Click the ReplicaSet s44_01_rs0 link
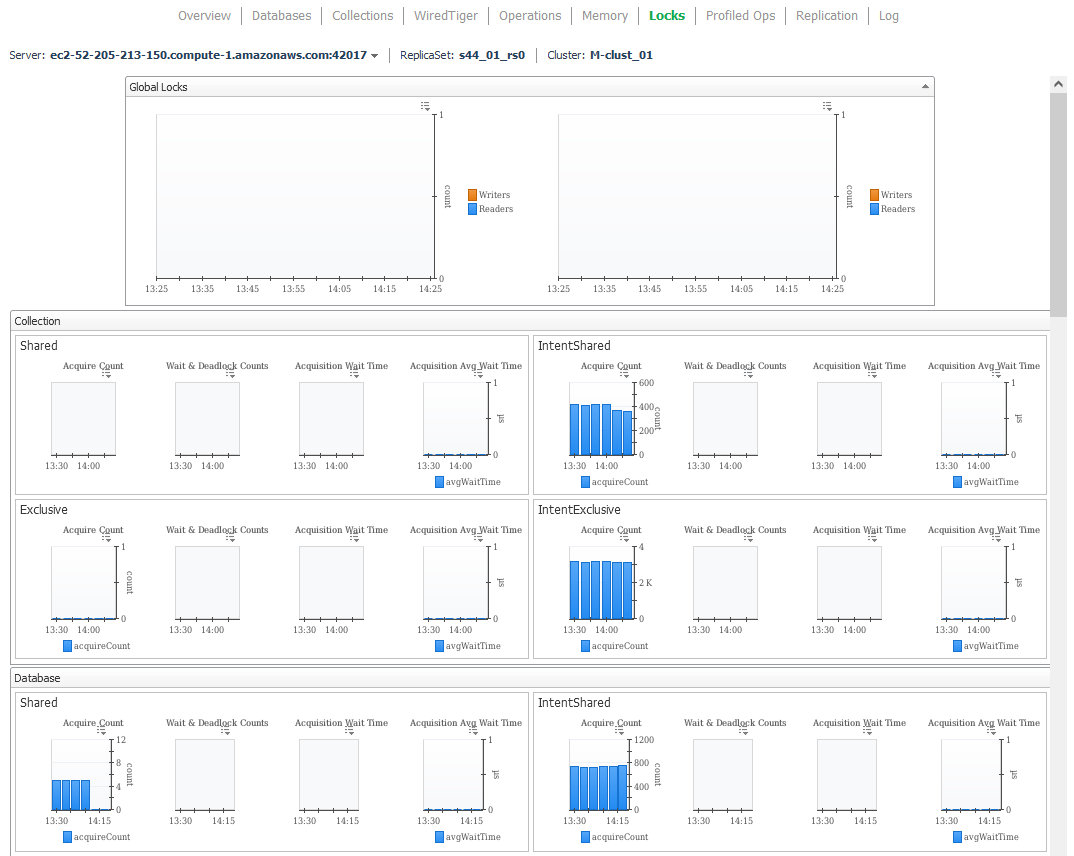 coord(491,56)
